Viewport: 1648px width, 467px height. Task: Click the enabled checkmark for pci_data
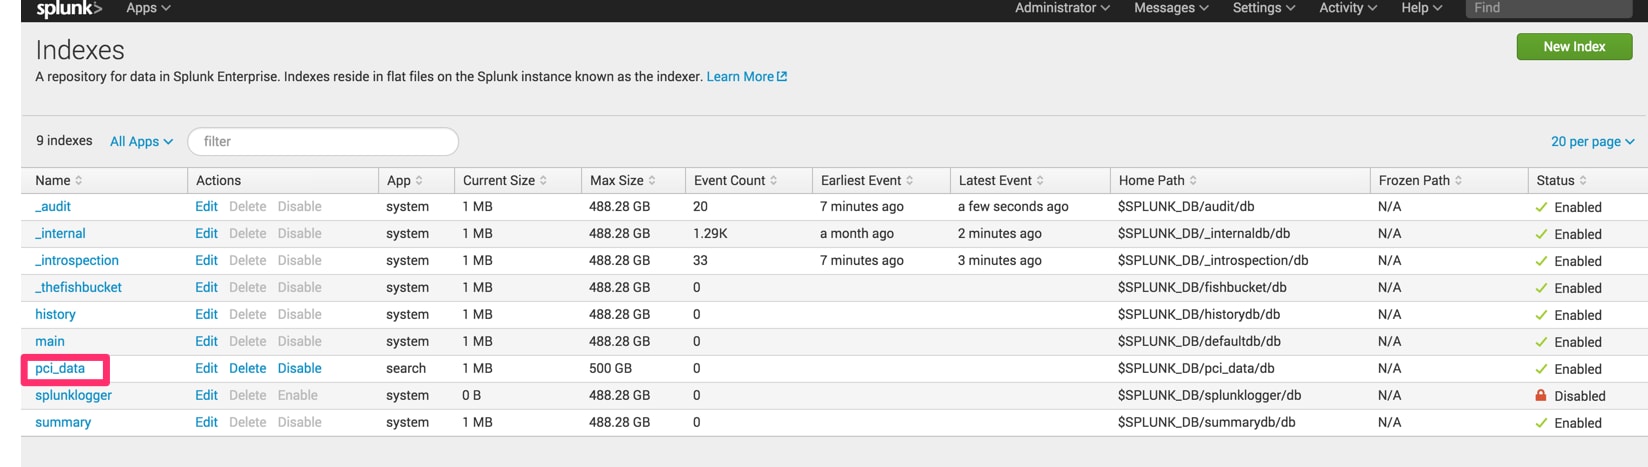pos(1541,370)
